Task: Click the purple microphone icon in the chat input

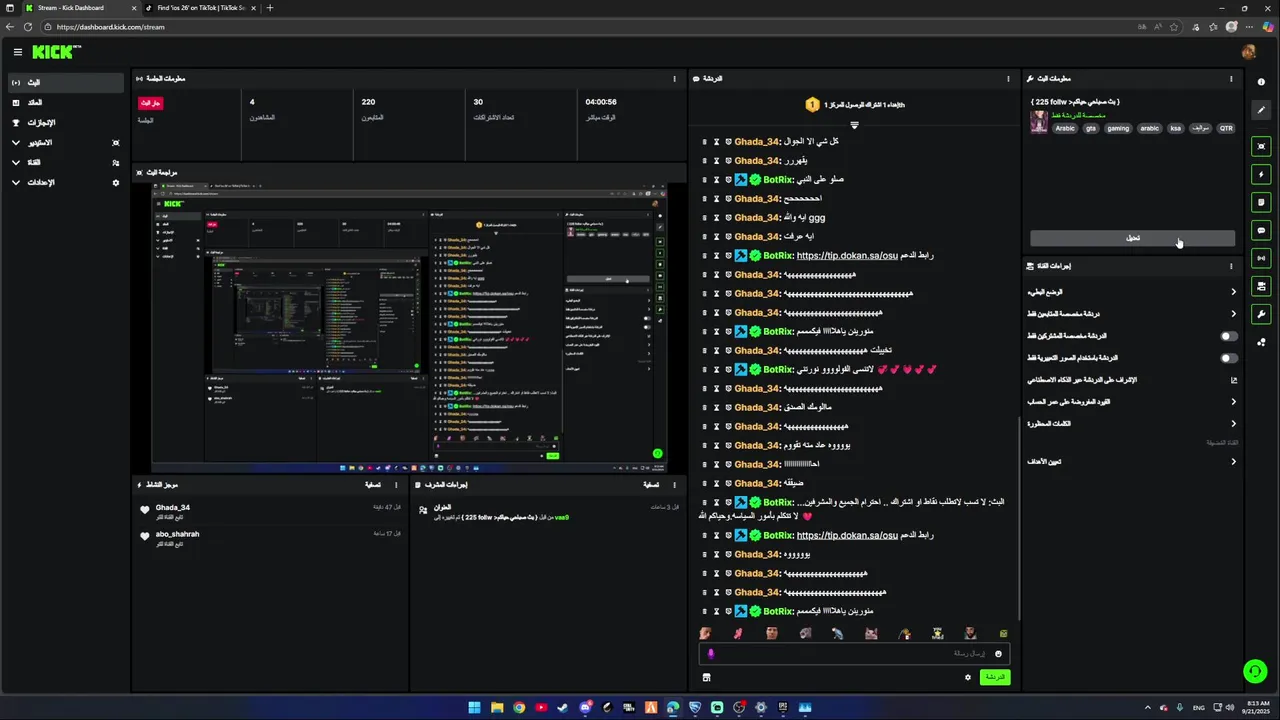Action: [x=711, y=654]
